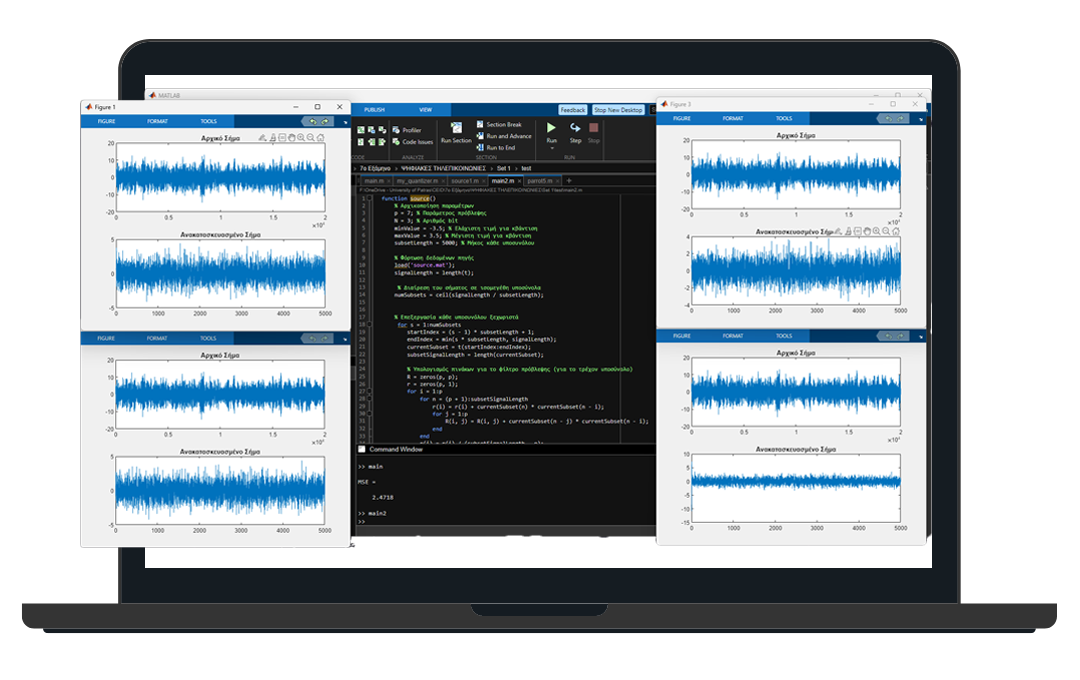Open FORMAT tab in Figure 1
The height and width of the screenshot is (680, 1080).
[157, 121]
